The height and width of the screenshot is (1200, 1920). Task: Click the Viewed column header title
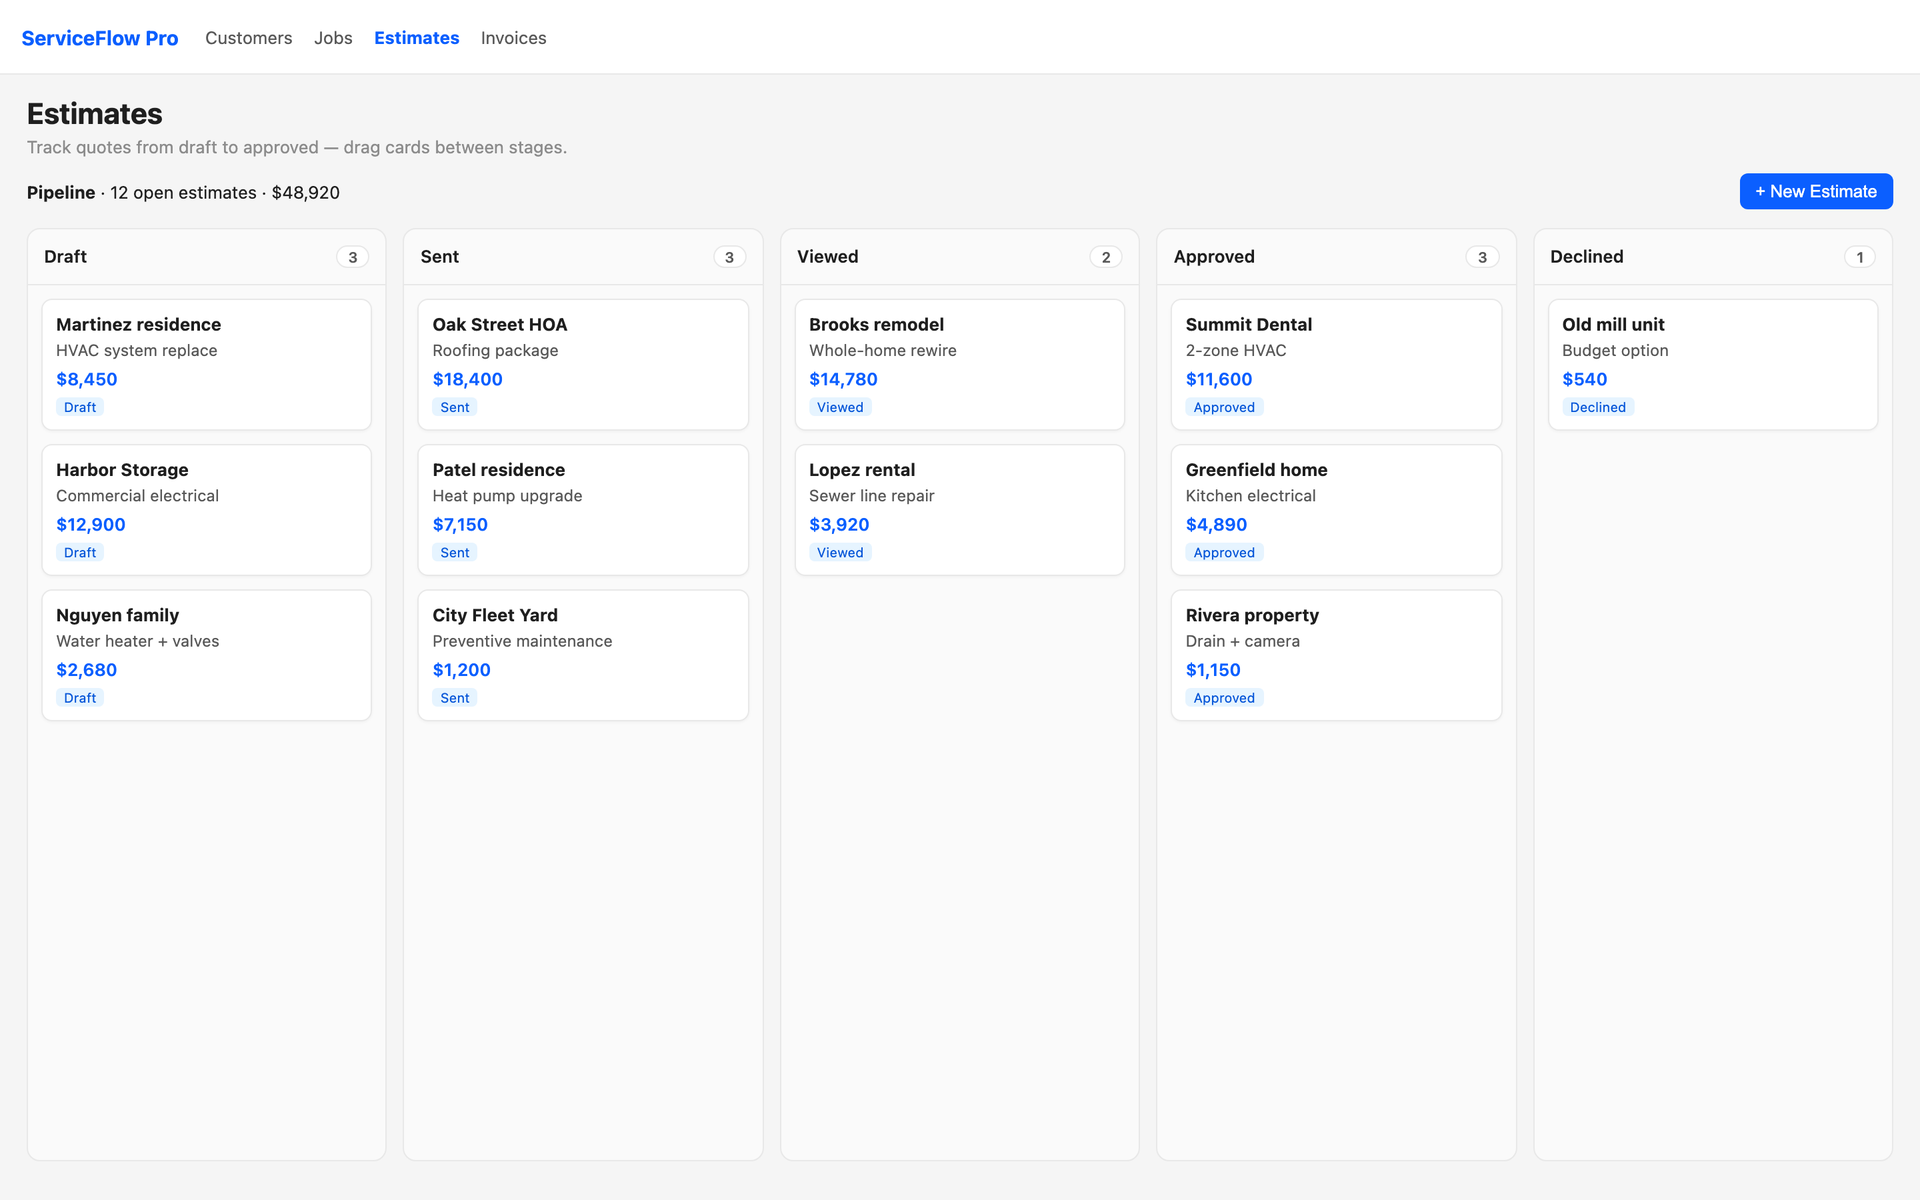[x=828, y=257]
